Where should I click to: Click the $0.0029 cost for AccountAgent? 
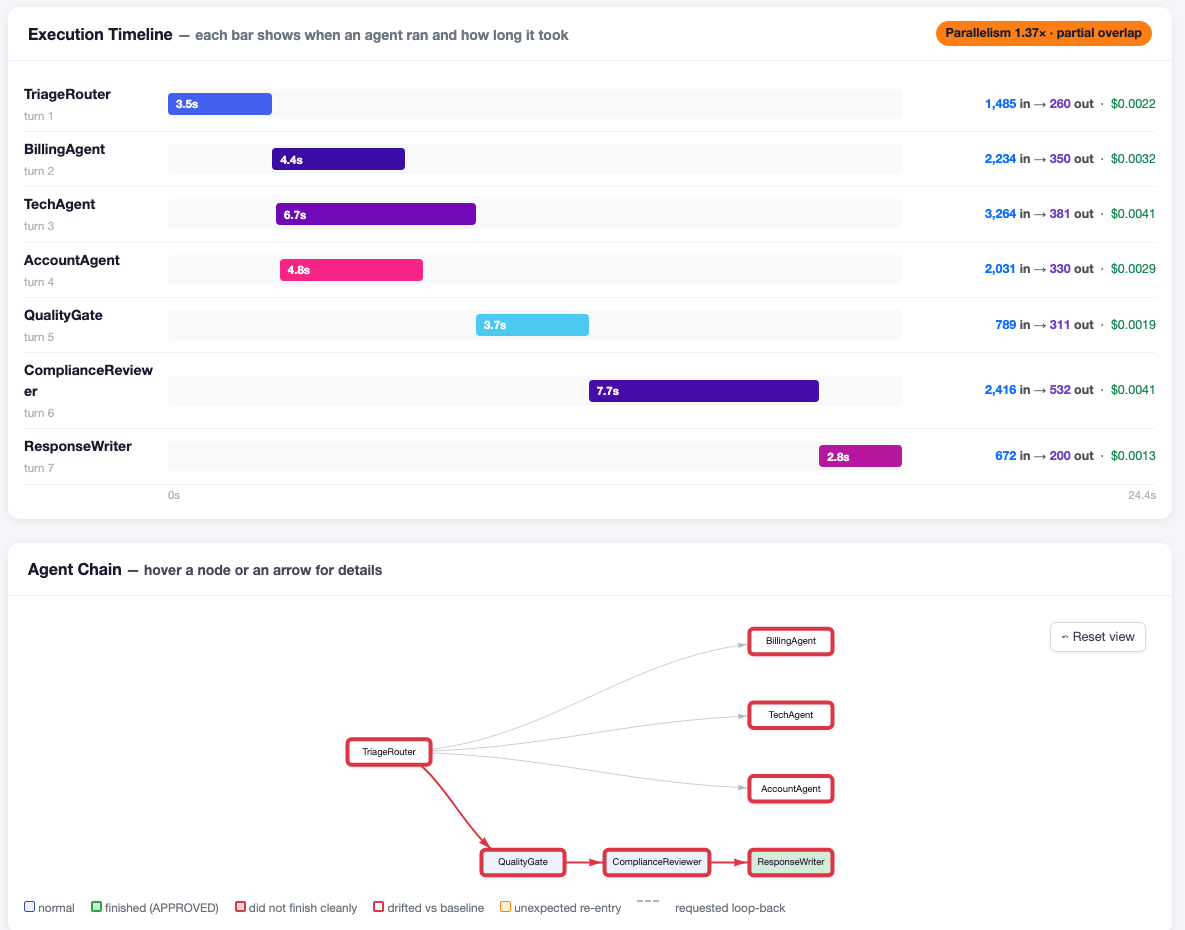tap(1133, 270)
